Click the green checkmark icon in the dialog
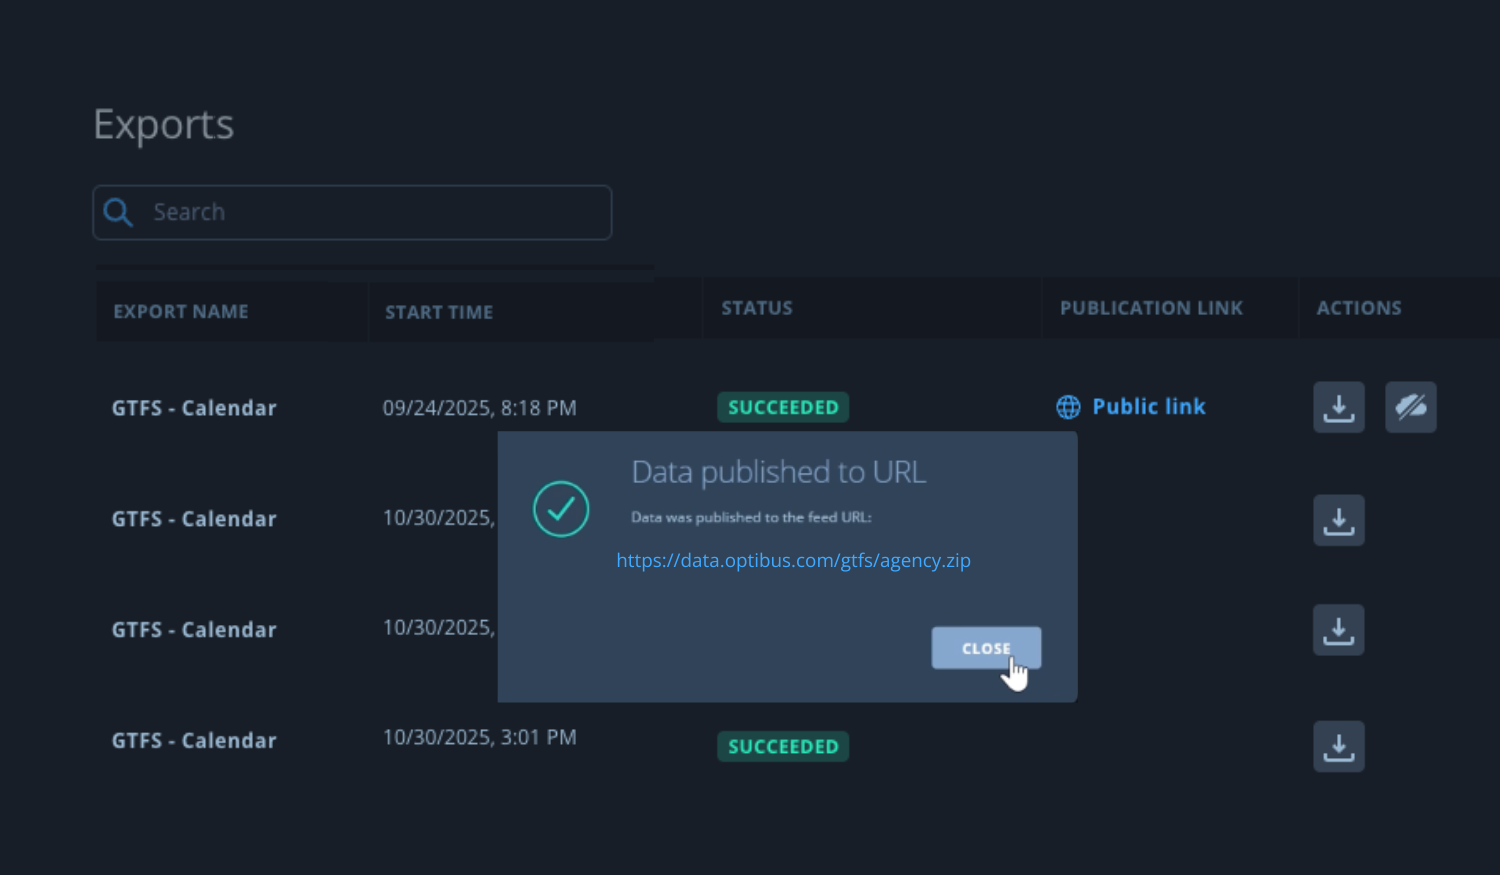This screenshot has height=875, width=1500. [561, 509]
